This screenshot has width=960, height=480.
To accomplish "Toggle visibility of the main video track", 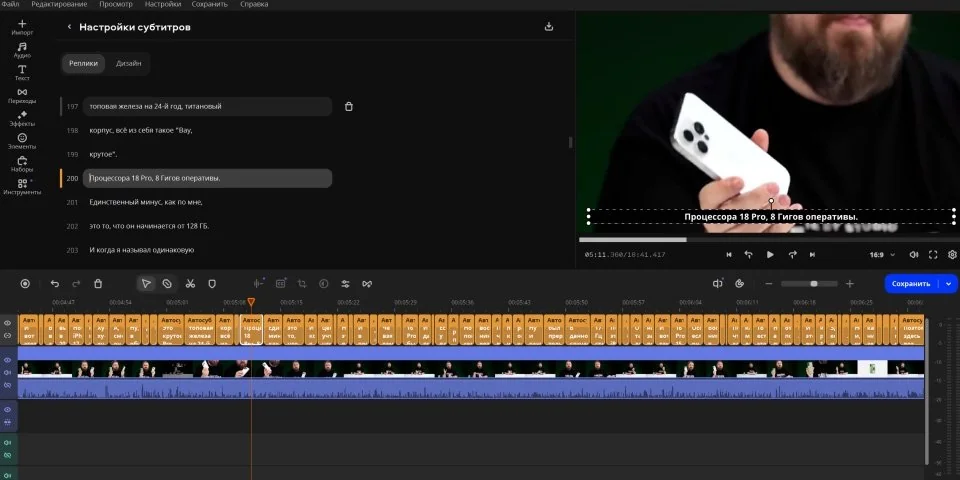I will [7, 360].
